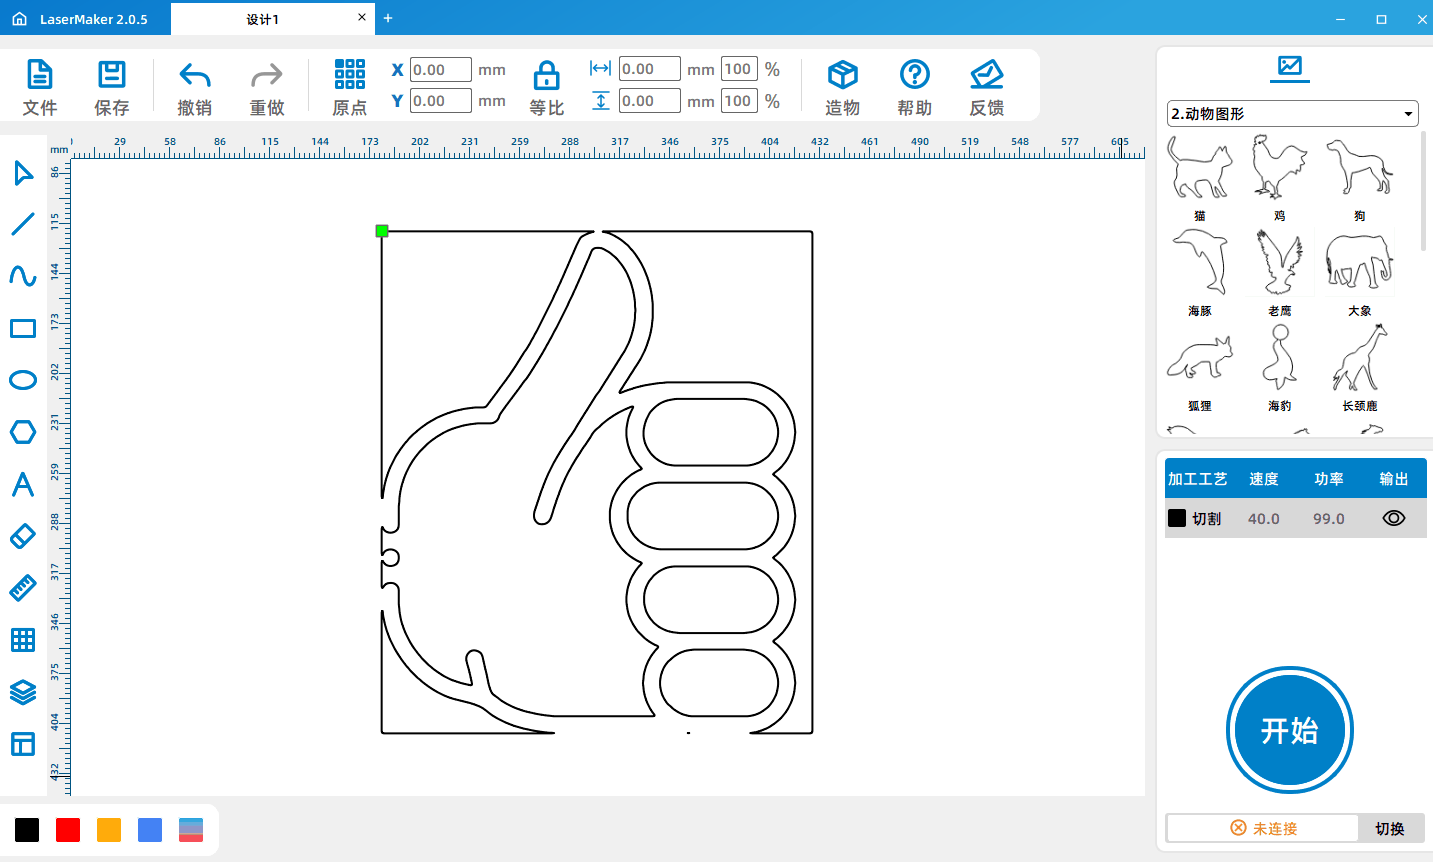Viewport: 1433px width, 862px height.
Task: Click the 切割 power value 99.0
Action: pyautogui.click(x=1329, y=519)
